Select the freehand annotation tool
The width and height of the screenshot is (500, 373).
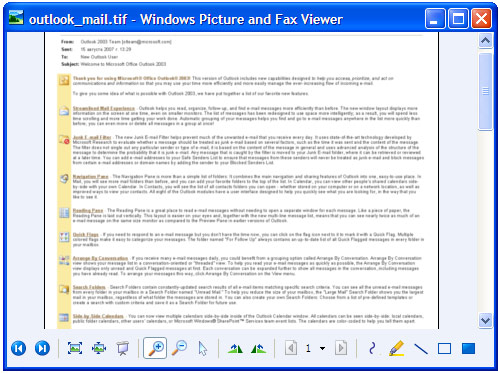372,348
